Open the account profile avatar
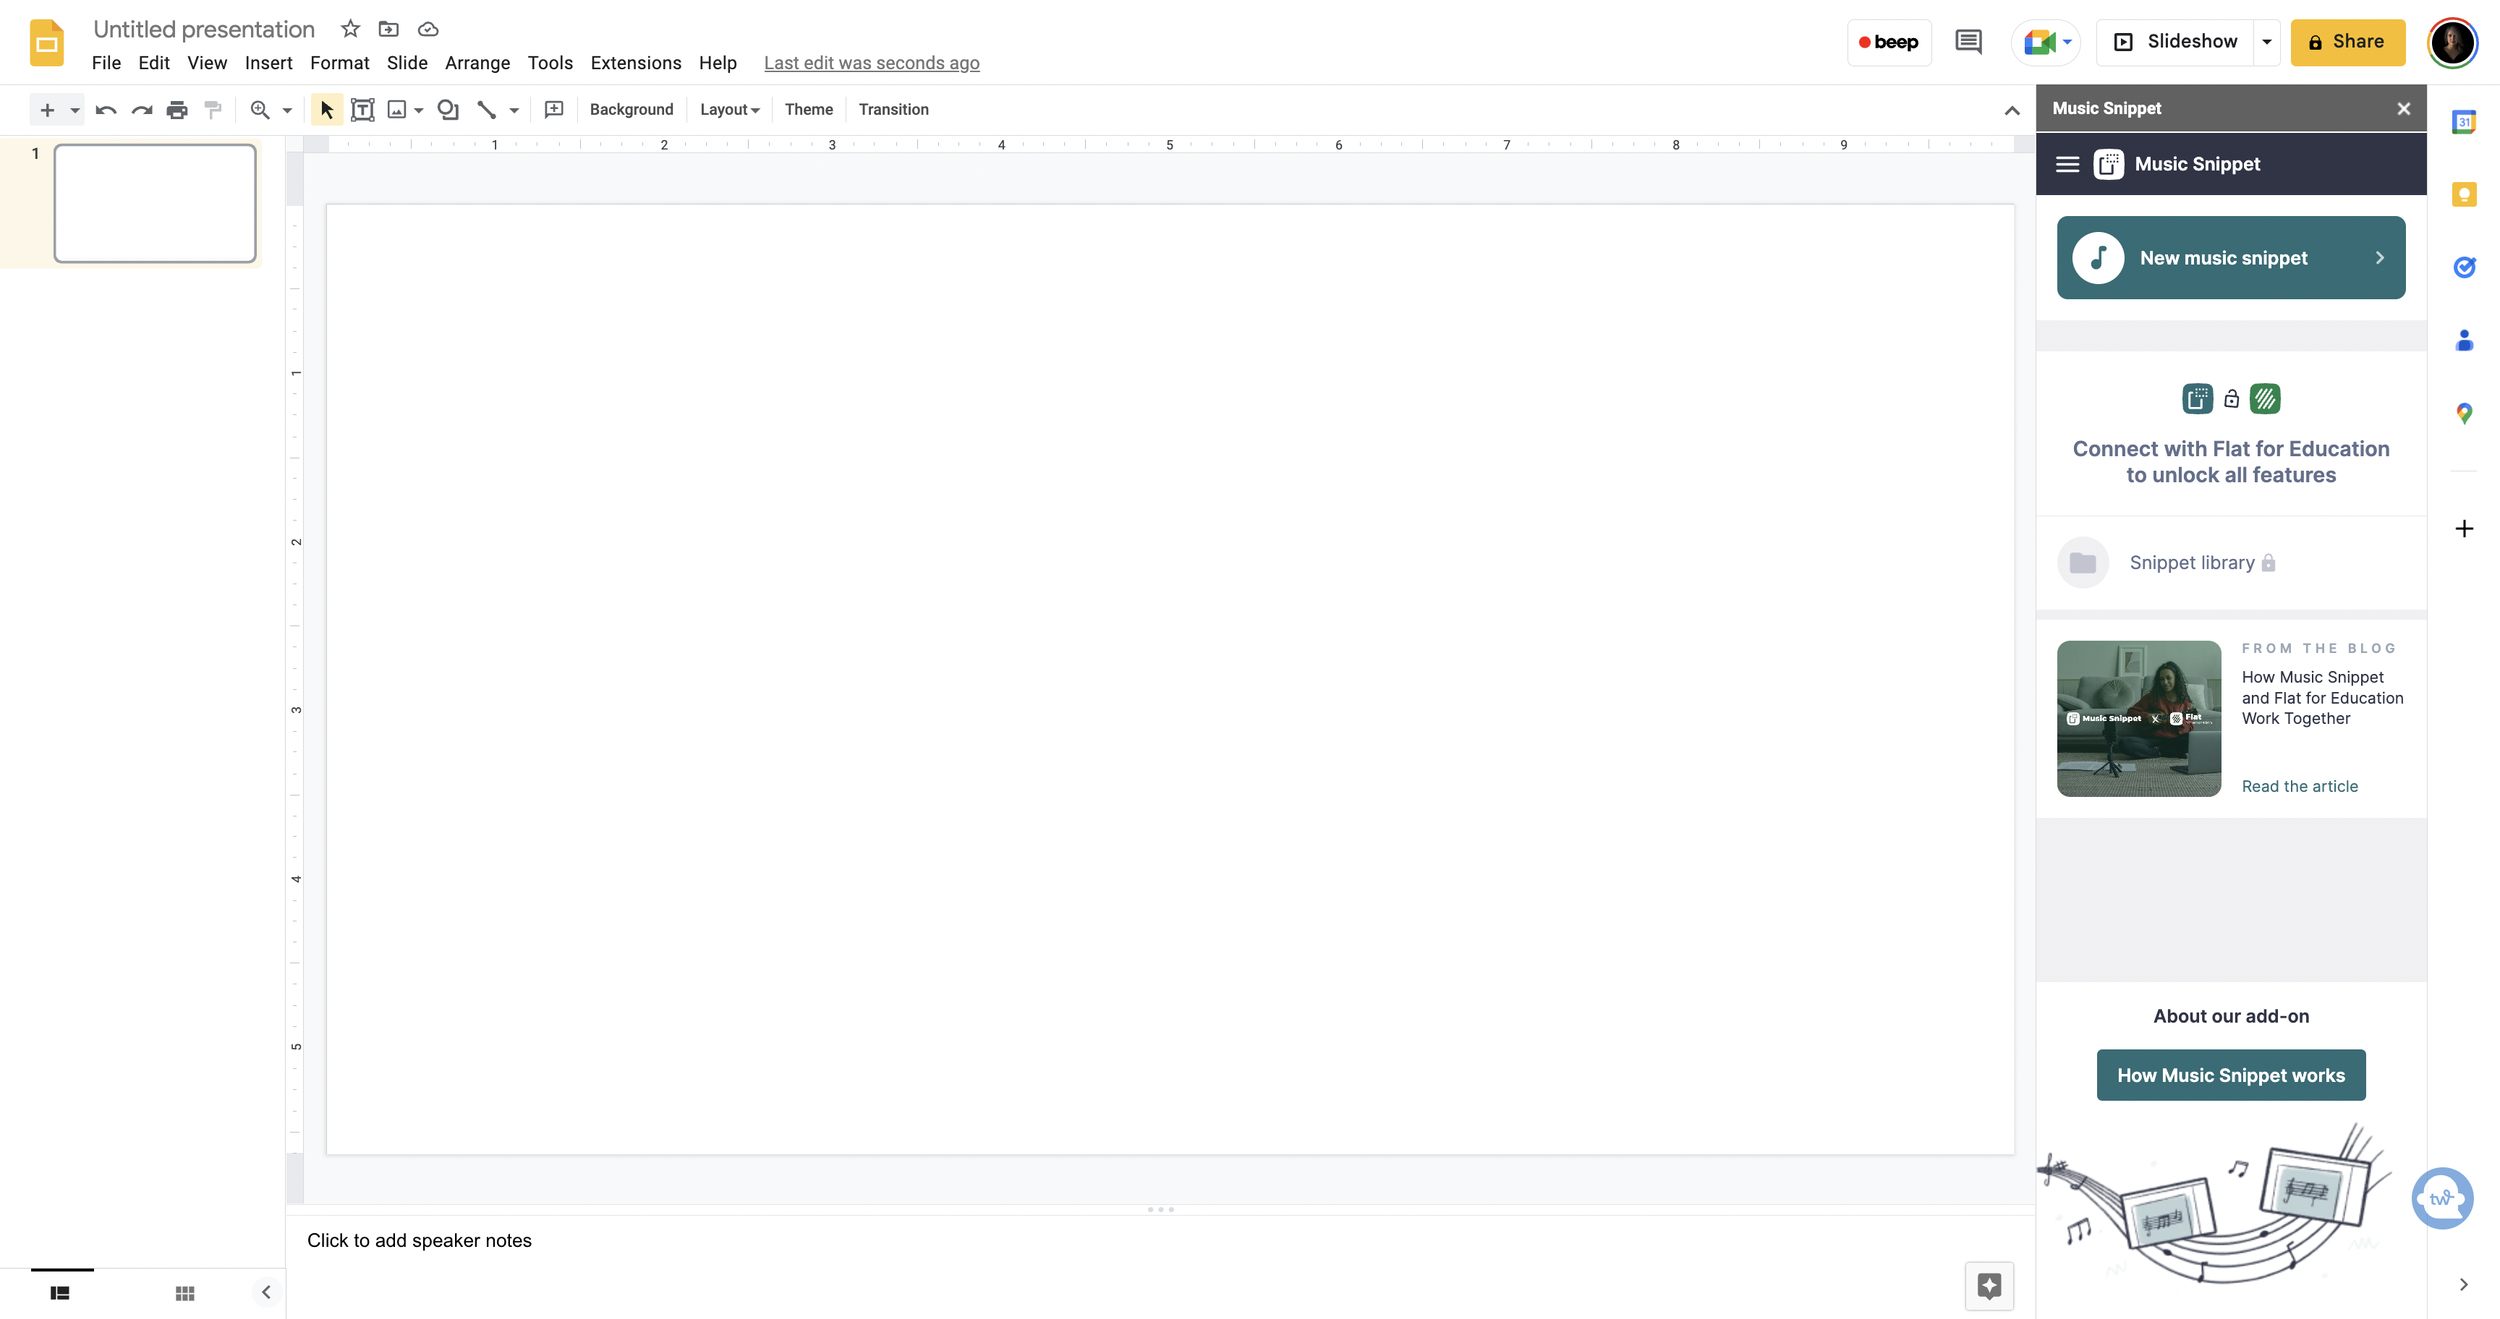2500x1319 pixels. [2452, 43]
